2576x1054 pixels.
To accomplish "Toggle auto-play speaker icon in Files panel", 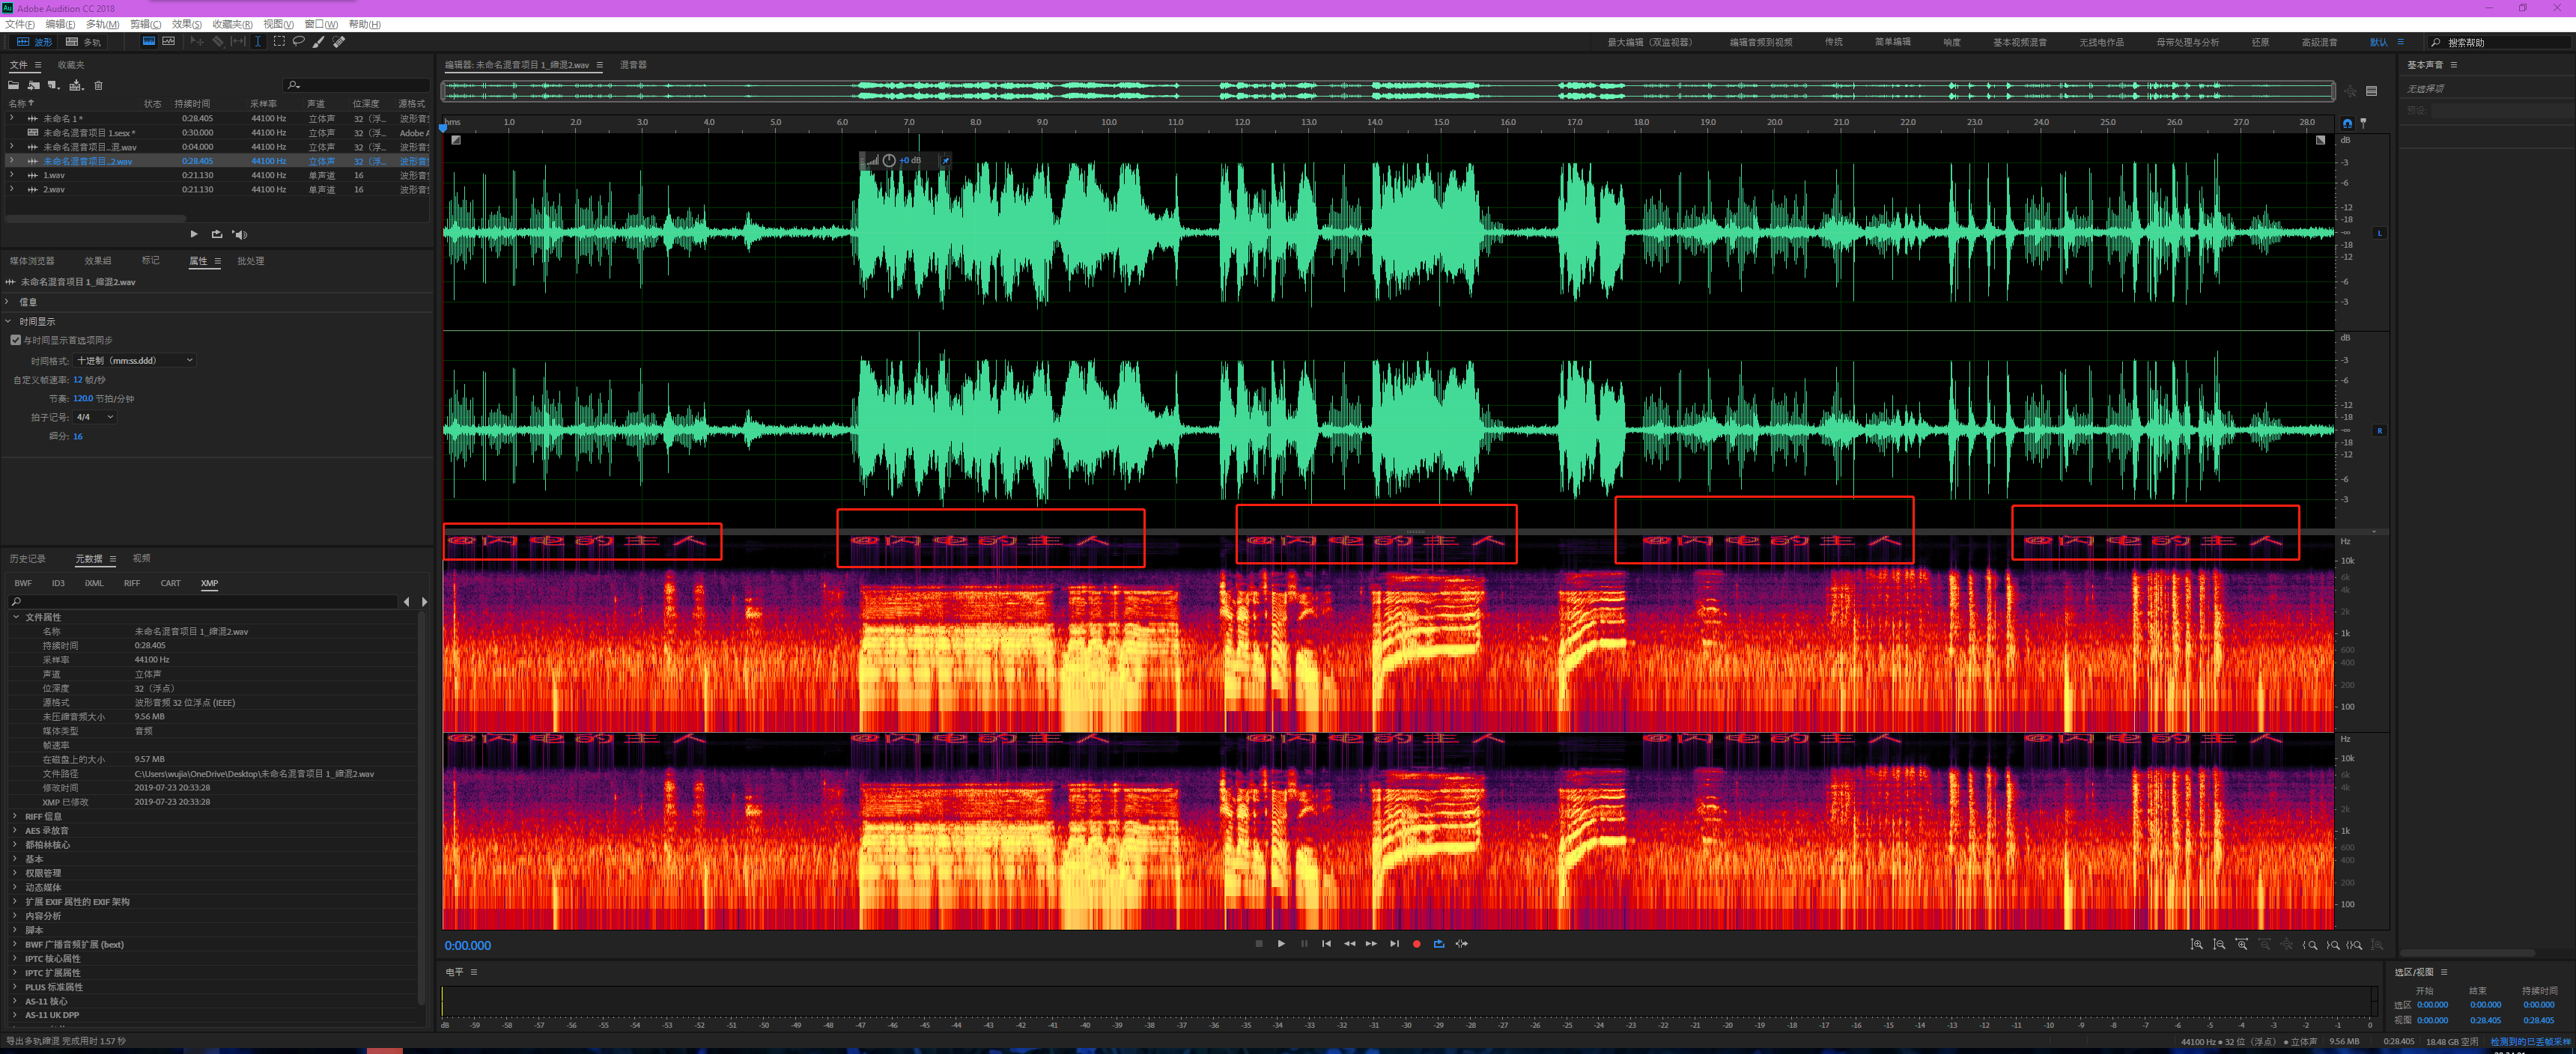I will (x=239, y=234).
